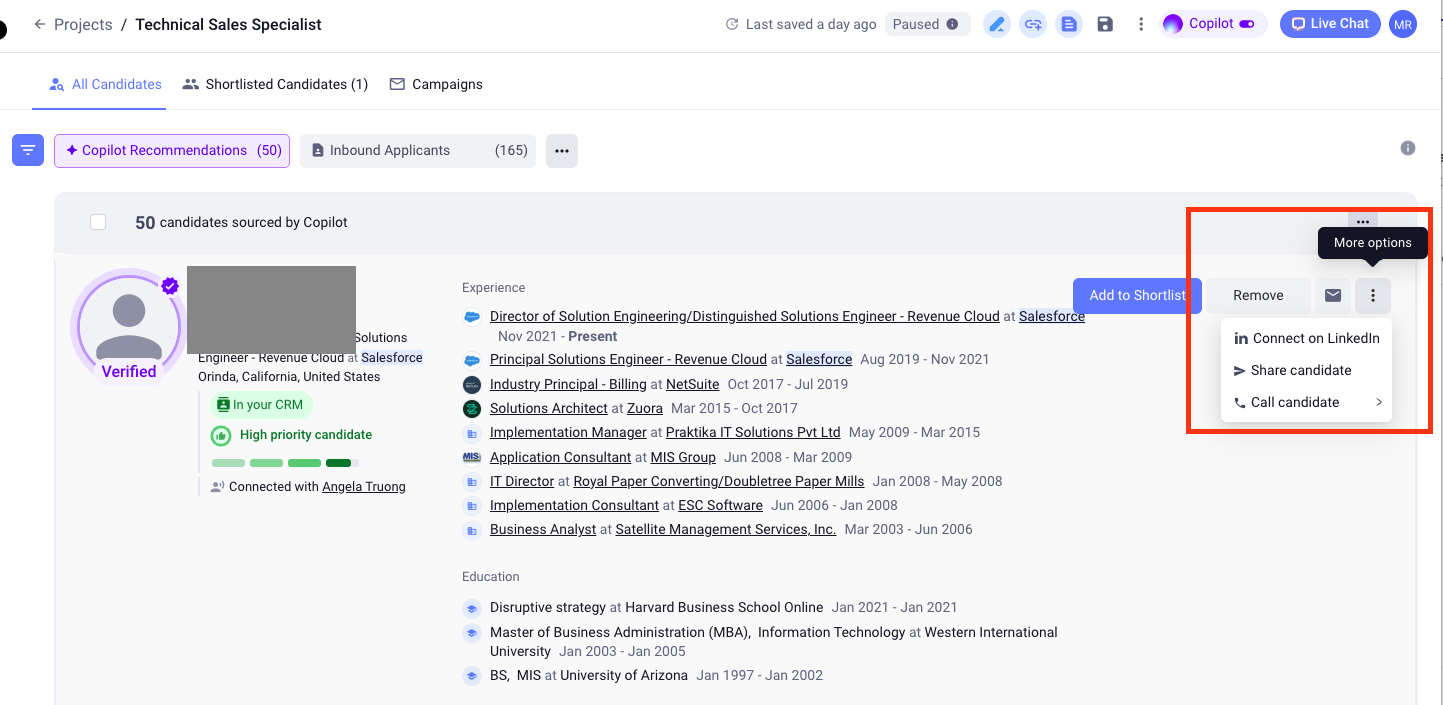
Task: Open Business Analyst role link
Action: (x=543, y=529)
